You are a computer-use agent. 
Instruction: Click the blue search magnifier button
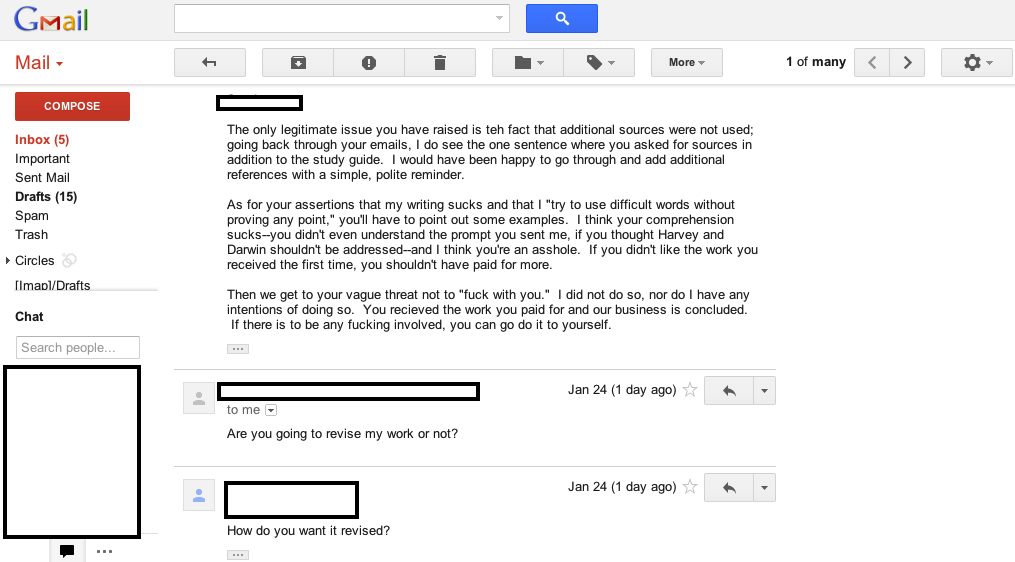[x=562, y=19]
